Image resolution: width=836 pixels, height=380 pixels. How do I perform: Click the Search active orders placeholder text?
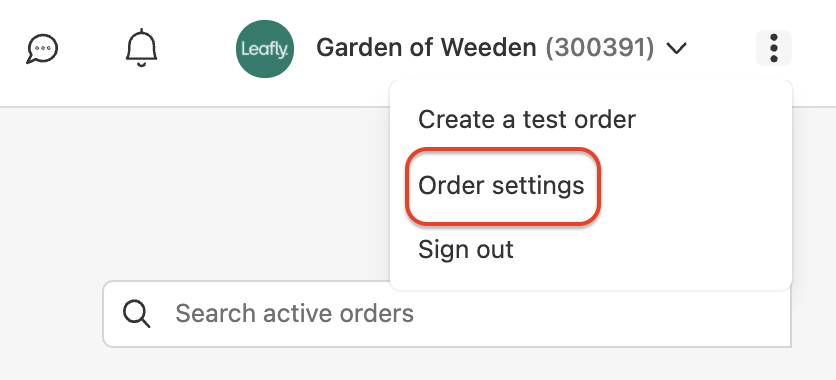point(294,313)
